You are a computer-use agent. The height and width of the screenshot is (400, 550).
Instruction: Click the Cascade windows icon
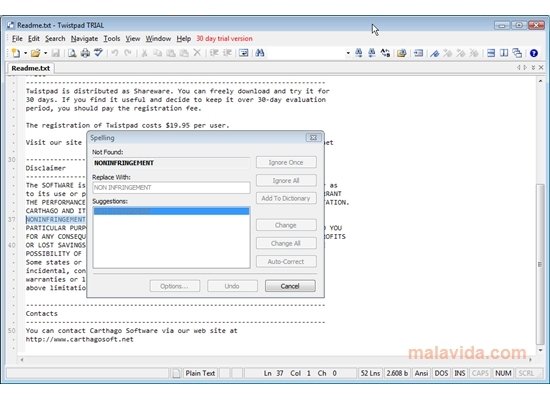(517, 53)
